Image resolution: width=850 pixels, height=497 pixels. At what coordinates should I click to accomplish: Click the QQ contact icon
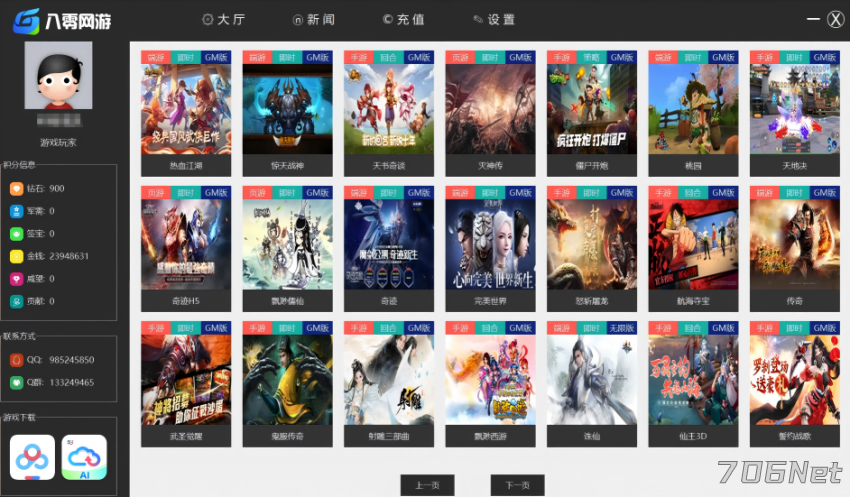coord(16,360)
